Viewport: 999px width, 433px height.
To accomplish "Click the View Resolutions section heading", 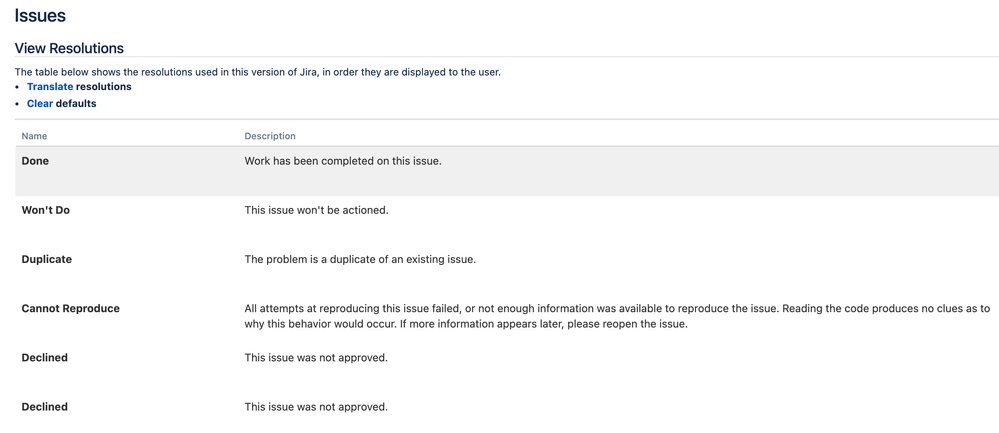I will [69, 48].
